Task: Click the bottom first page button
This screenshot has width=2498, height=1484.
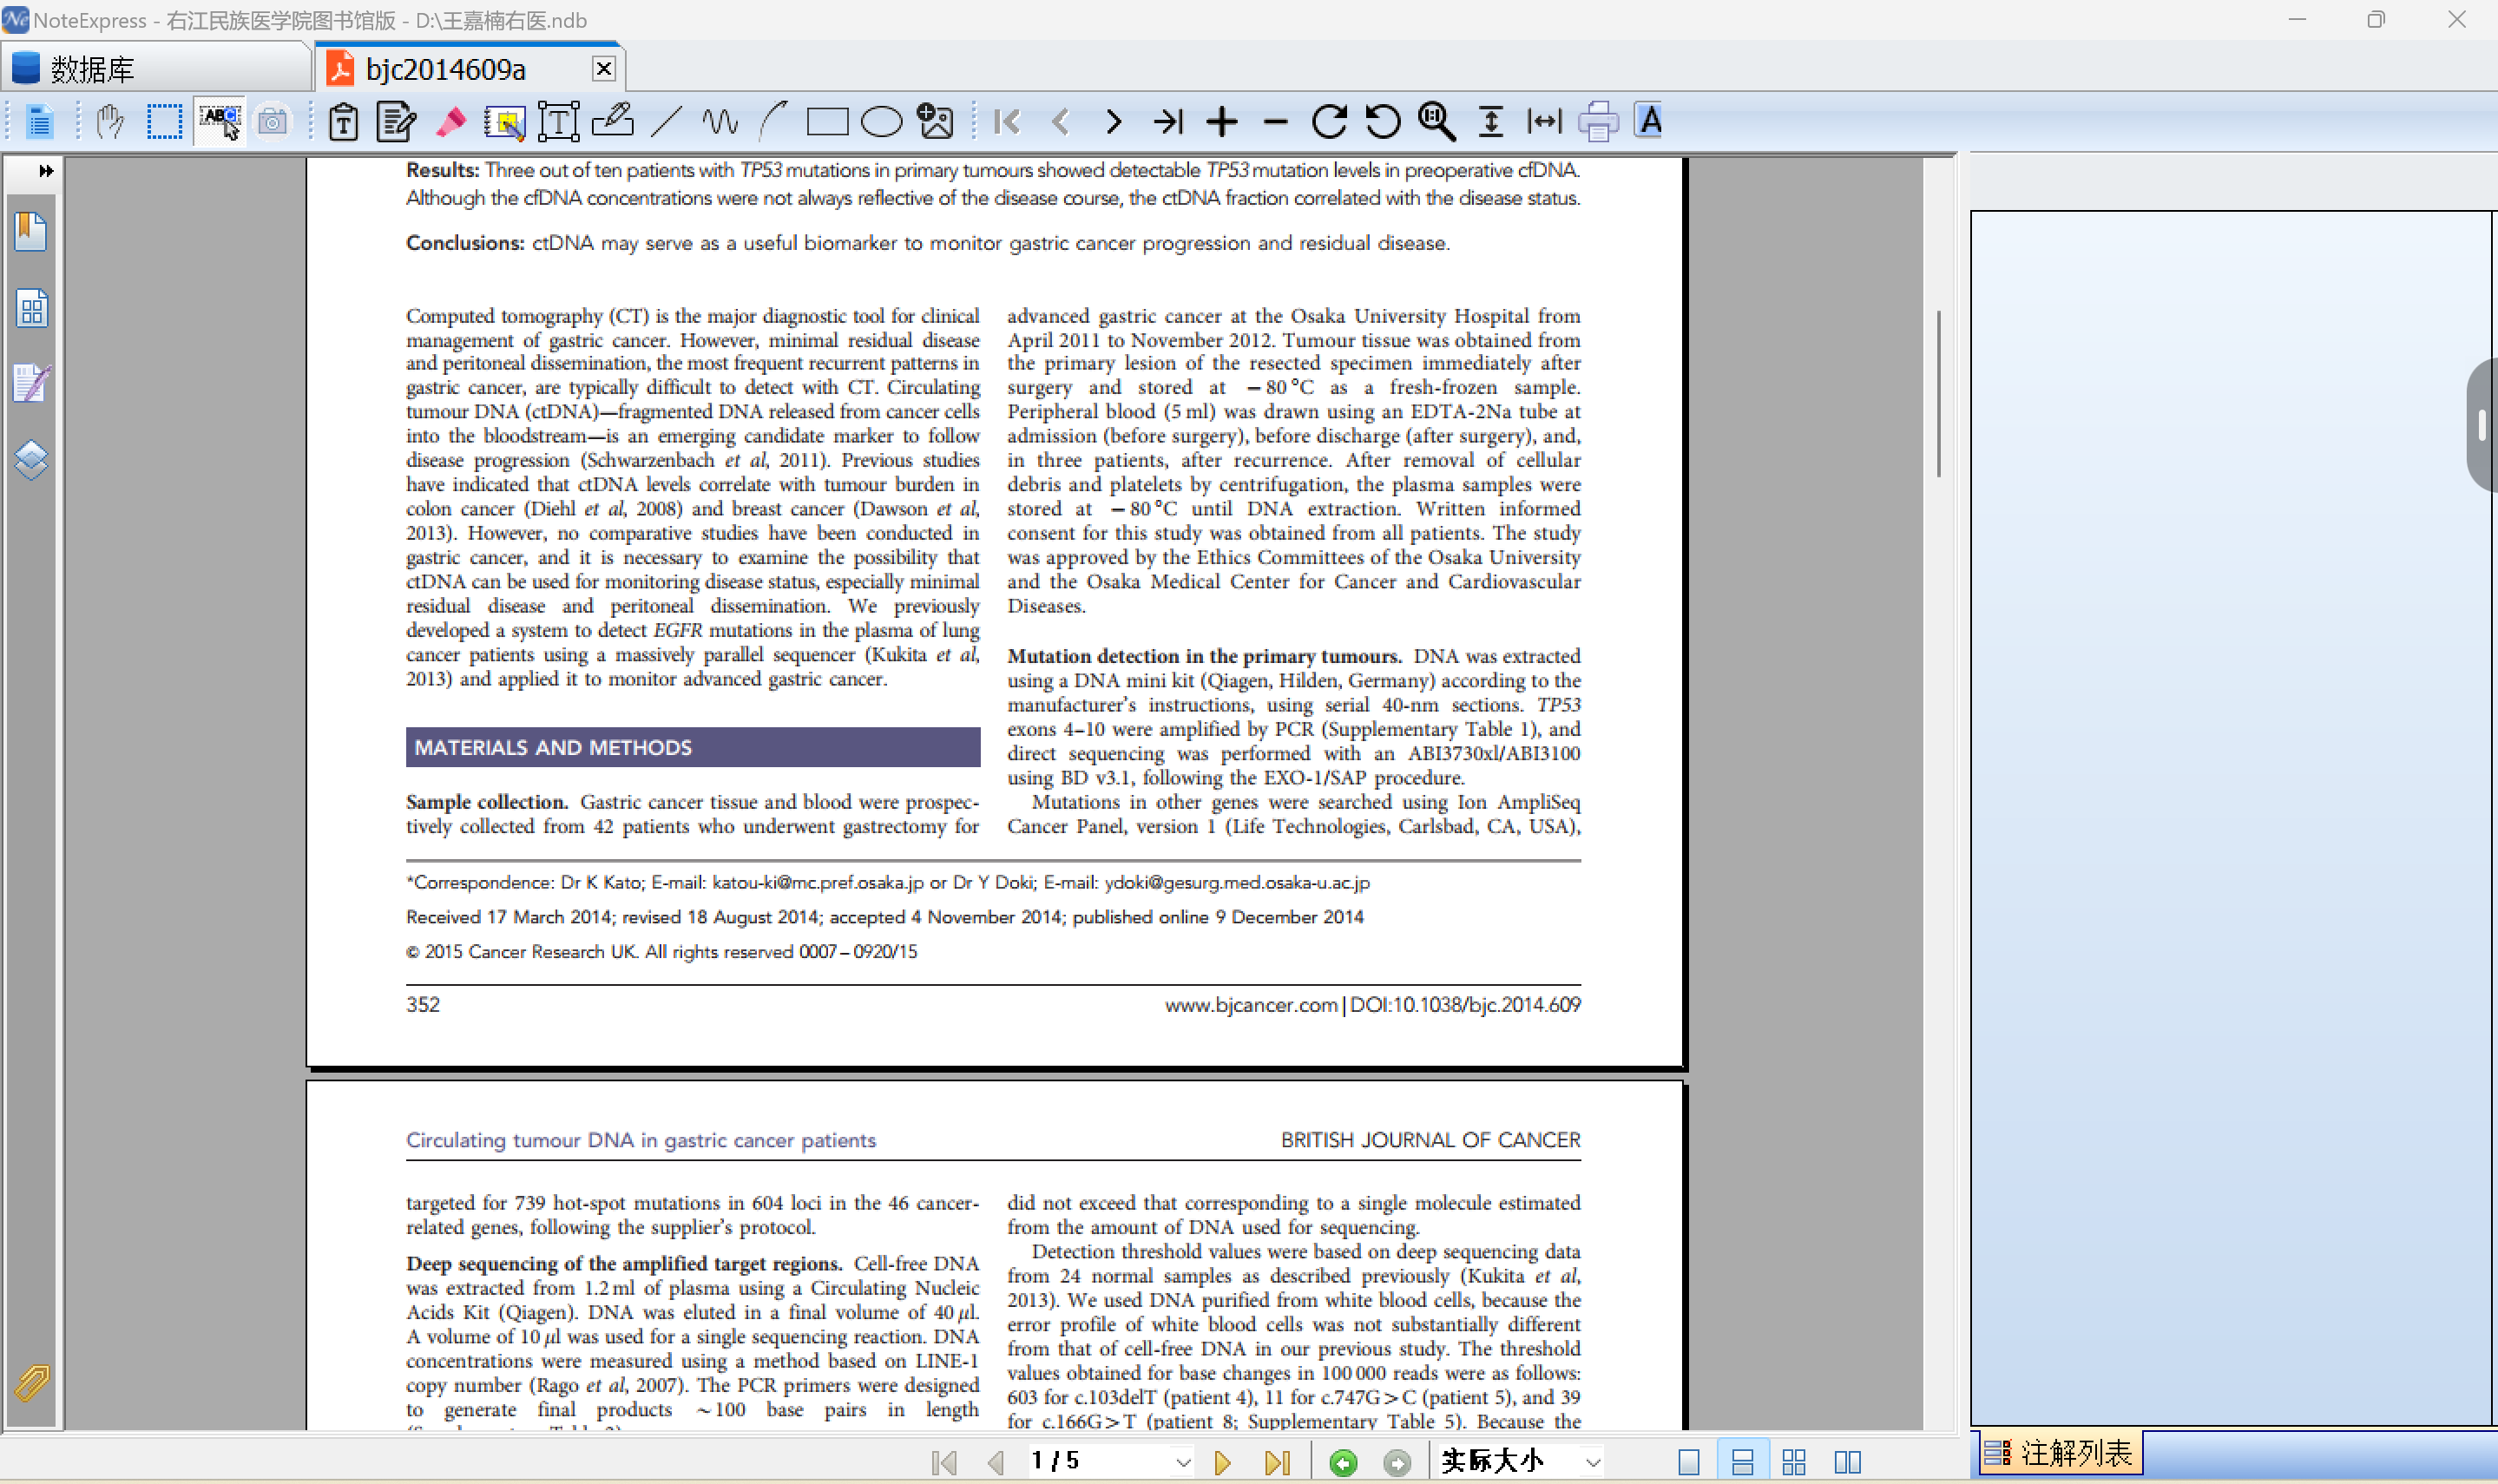Action: pos(943,1462)
